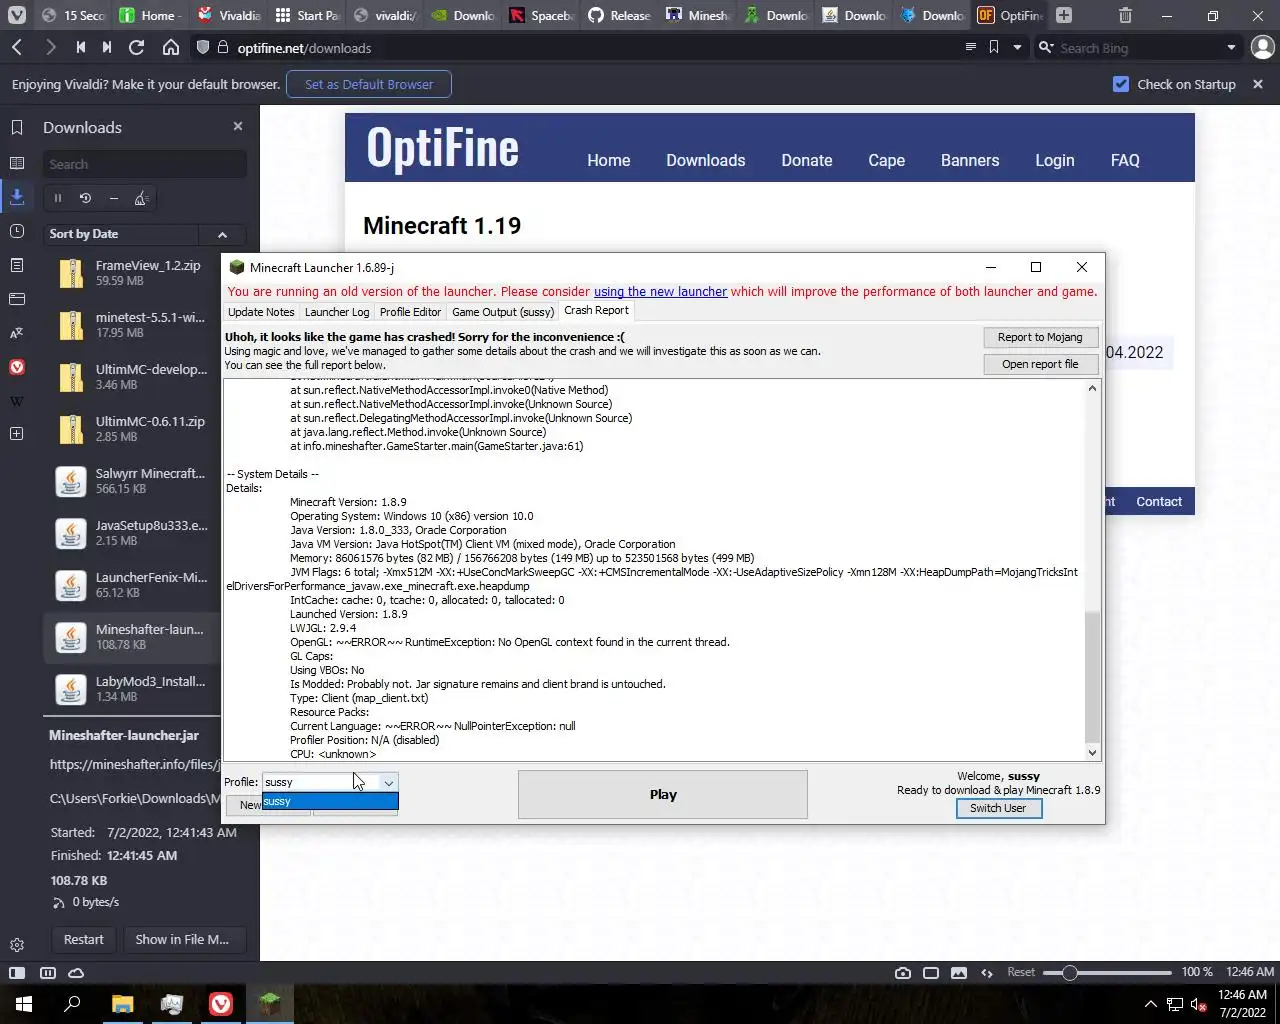1280x1024 pixels.
Task: Select sussy in the profile list
Action: coord(330,802)
